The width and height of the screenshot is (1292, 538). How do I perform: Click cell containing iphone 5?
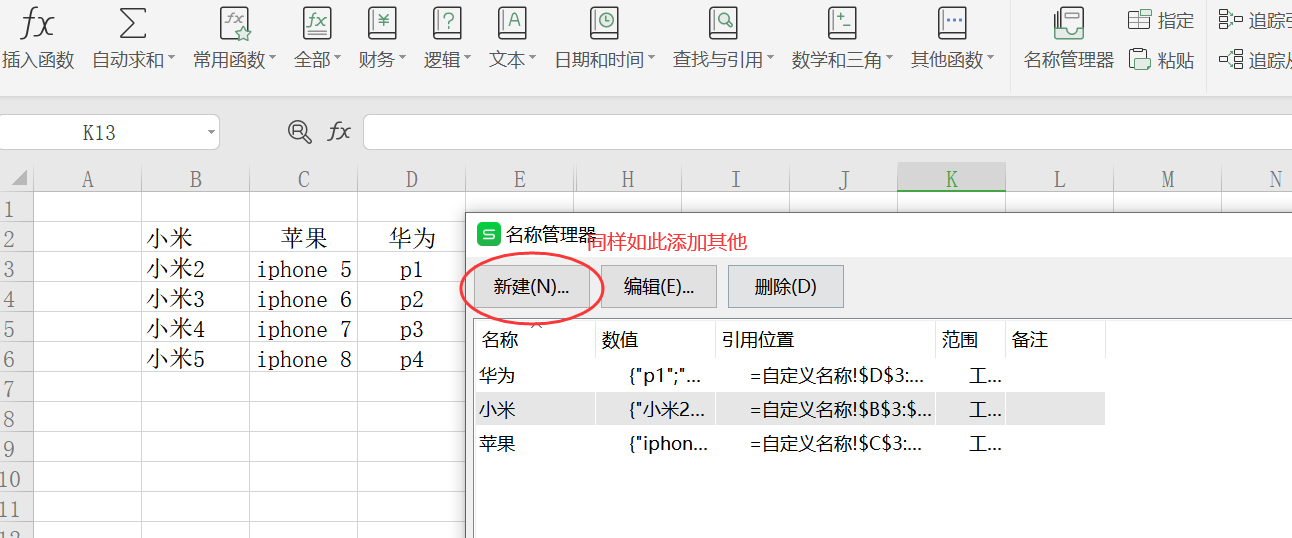(x=304, y=269)
